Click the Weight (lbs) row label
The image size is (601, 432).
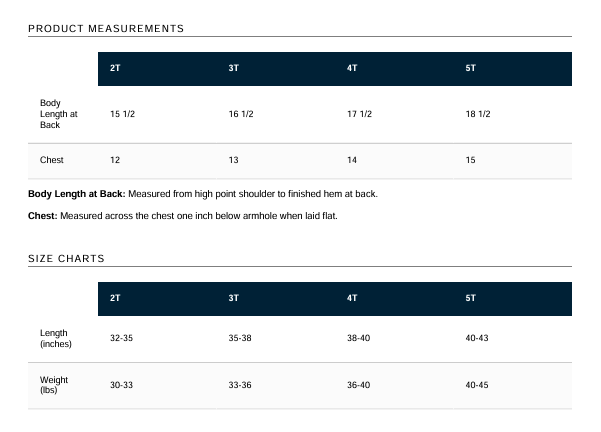[54, 385]
